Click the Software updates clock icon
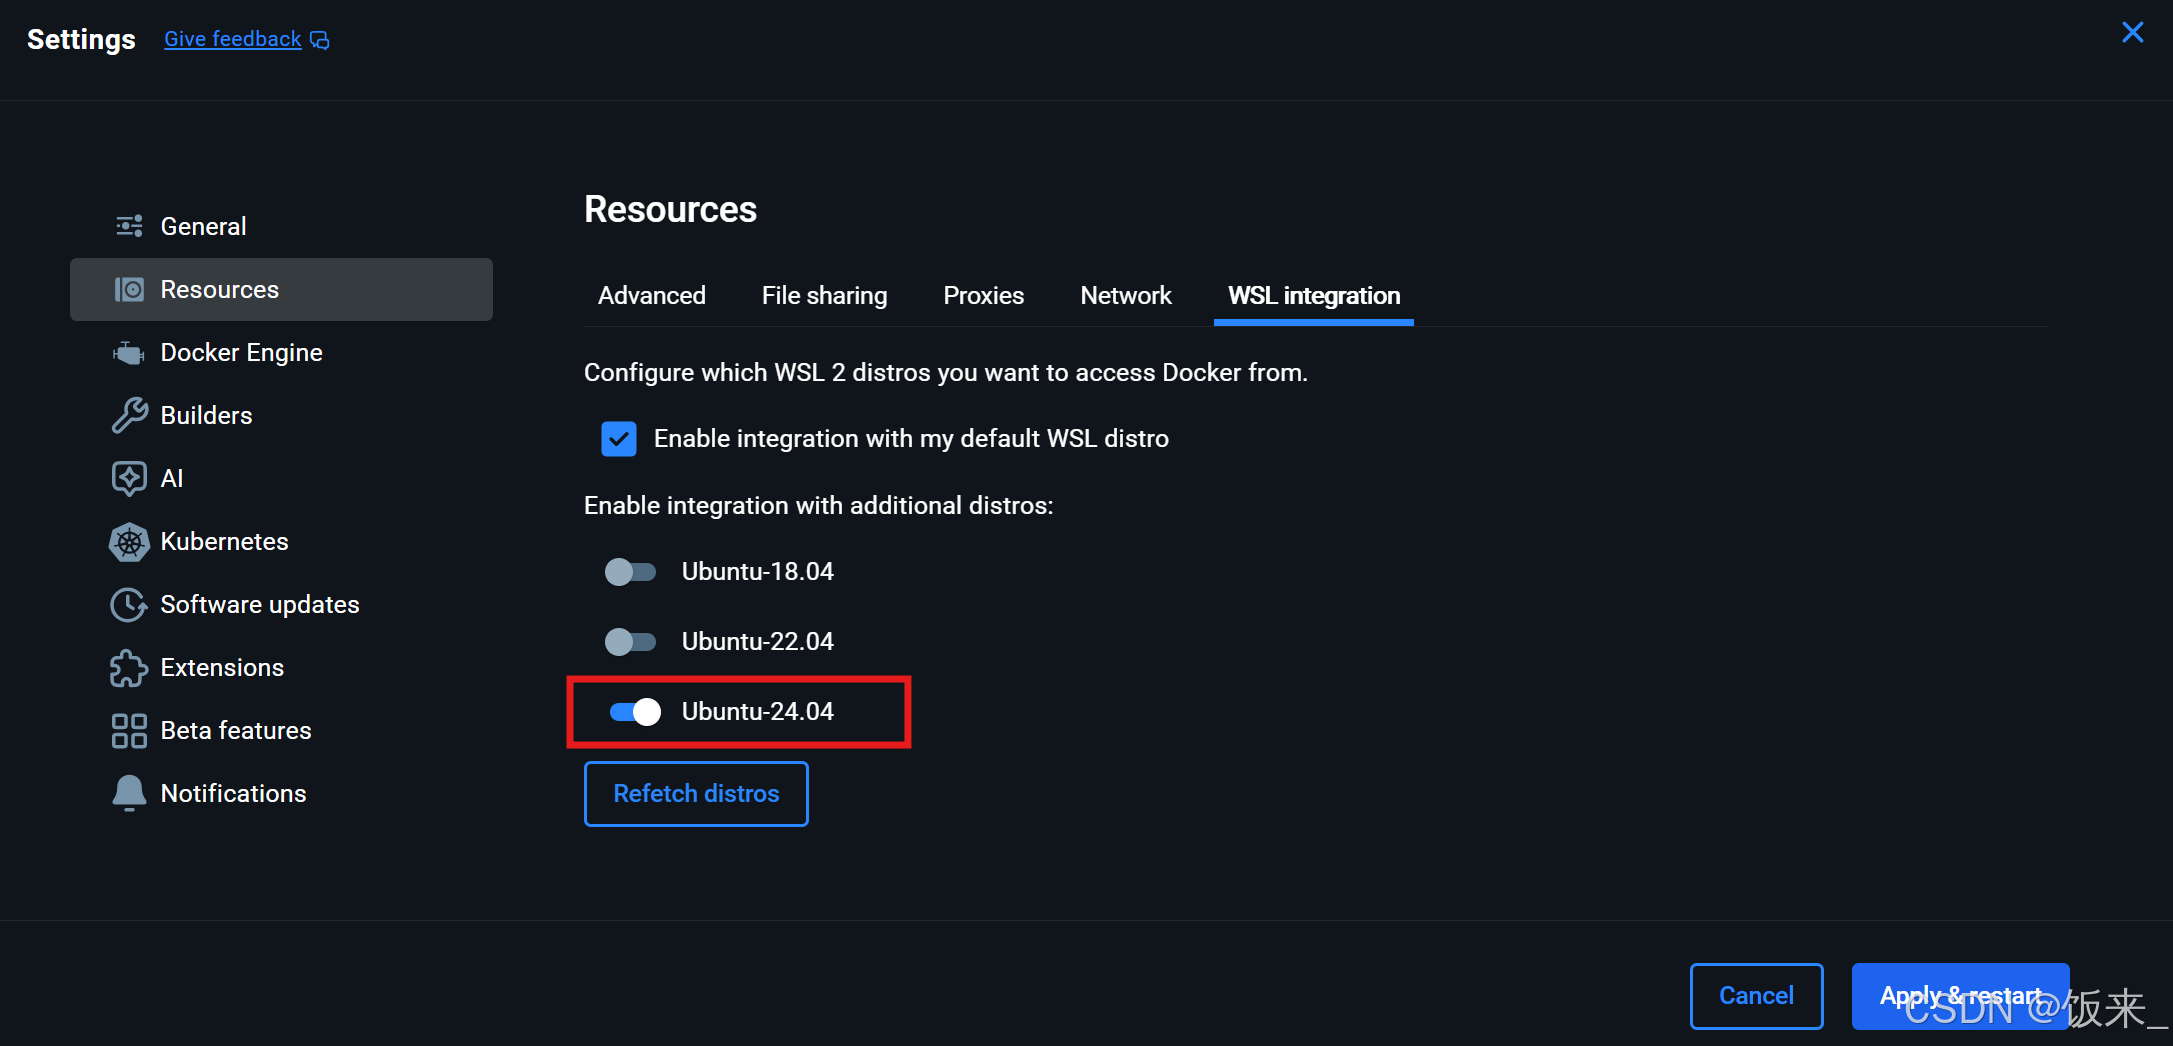 129,604
